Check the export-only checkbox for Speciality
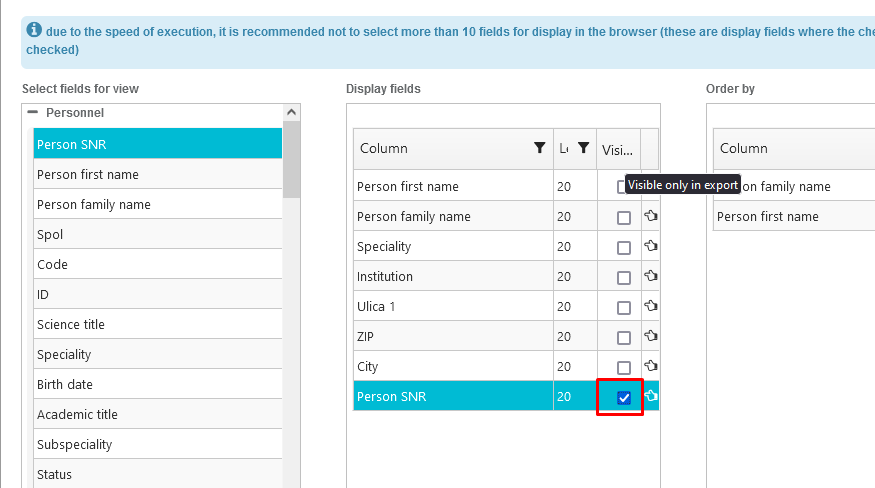 [x=624, y=248]
